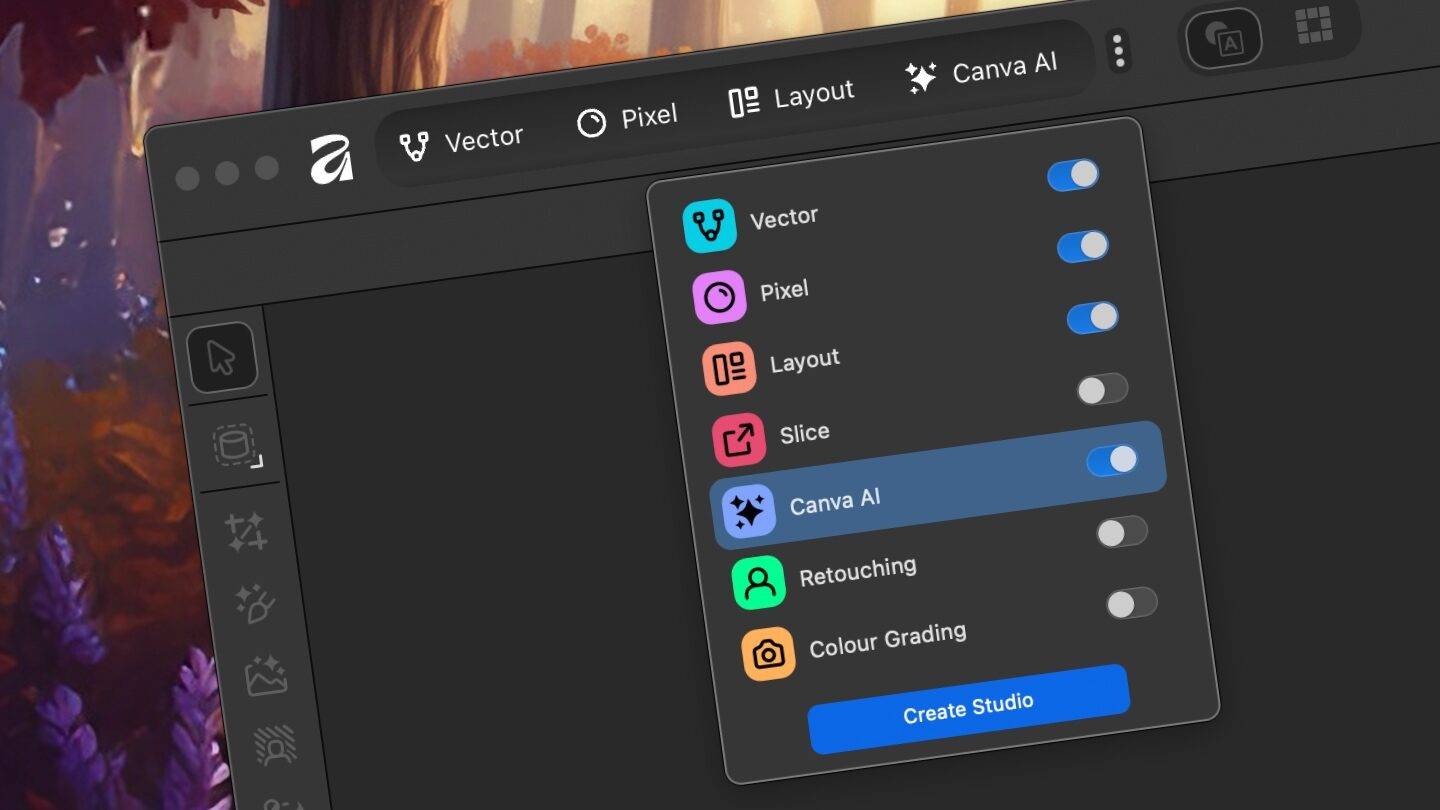Click the orange Layout icon in the popup list

coord(729,368)
